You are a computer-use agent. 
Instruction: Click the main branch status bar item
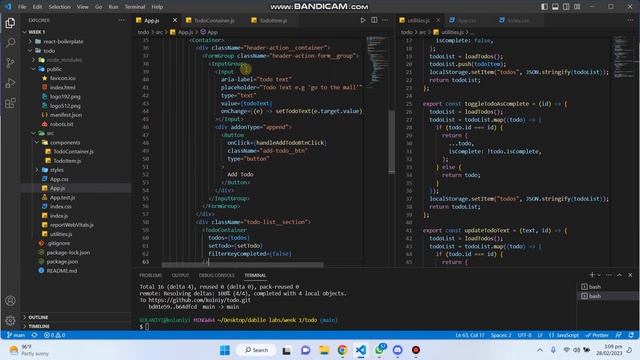(x=16, y=335)
